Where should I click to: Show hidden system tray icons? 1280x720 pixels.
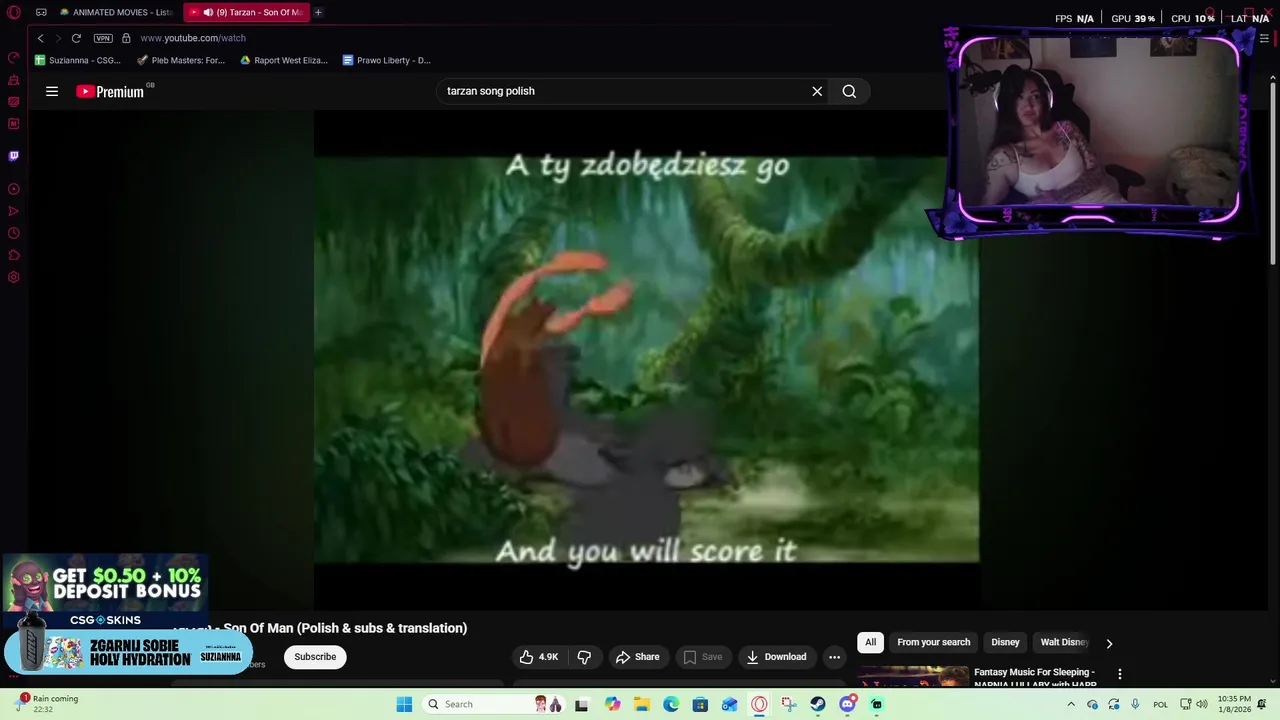[1071, 704]
